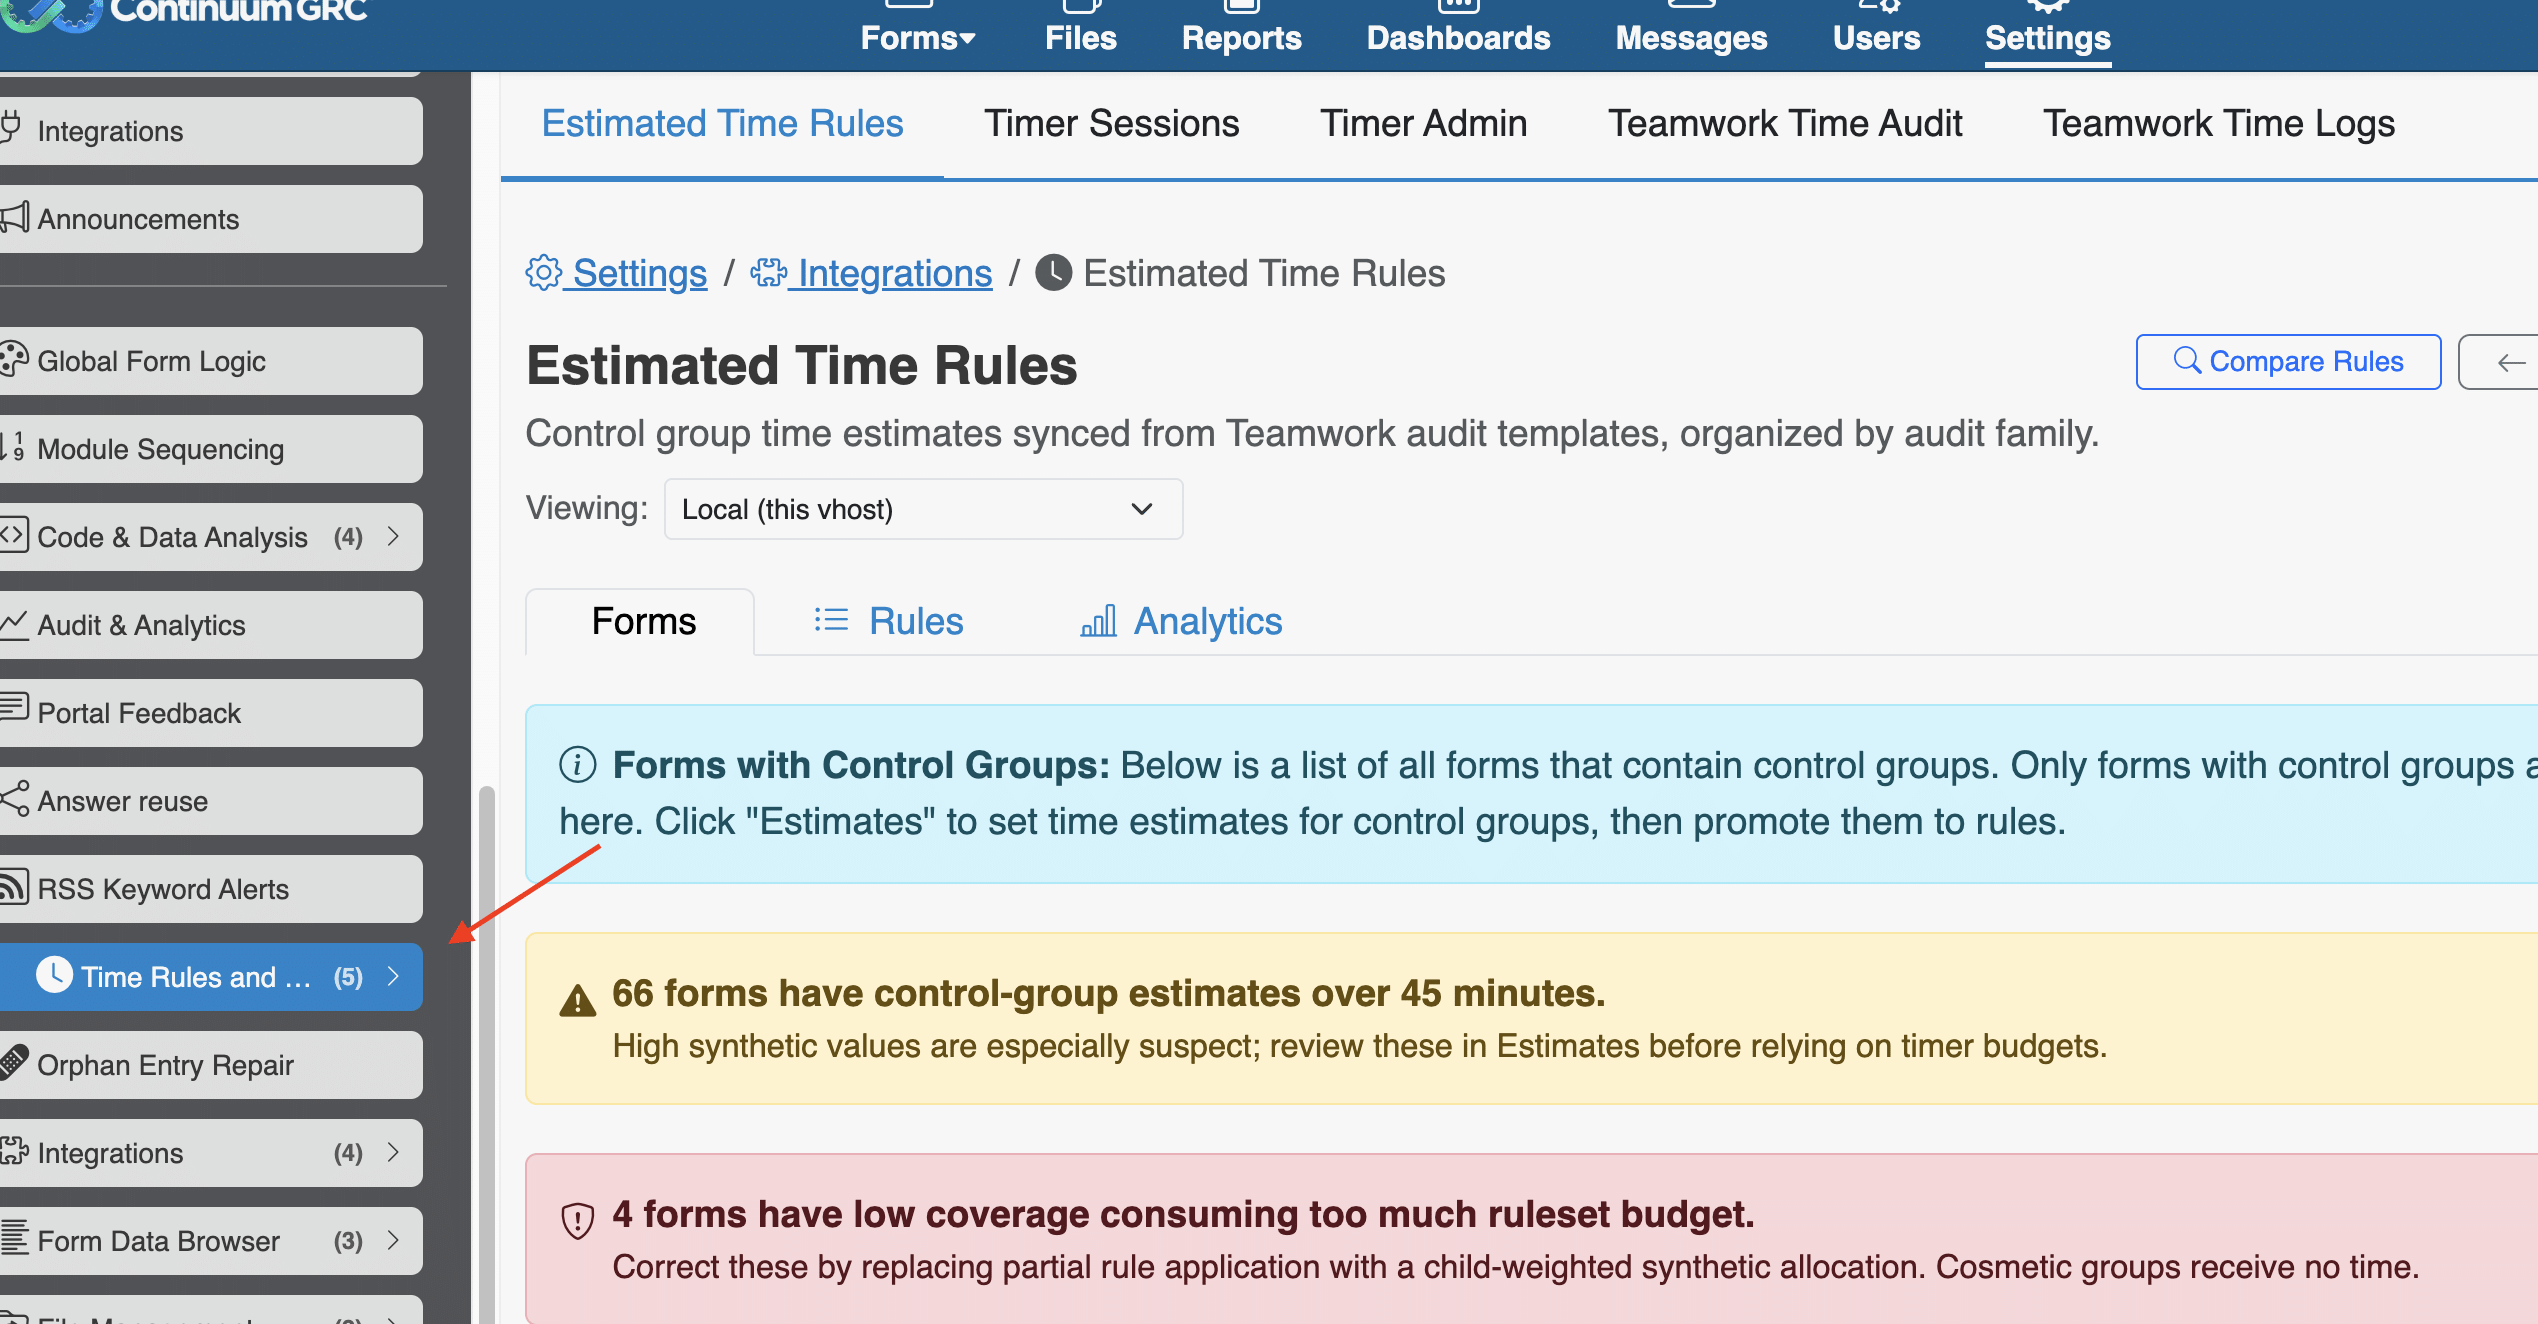2538x1324 pixels.
Task: Select the Rules sub-tab
Action: point(888,621)
